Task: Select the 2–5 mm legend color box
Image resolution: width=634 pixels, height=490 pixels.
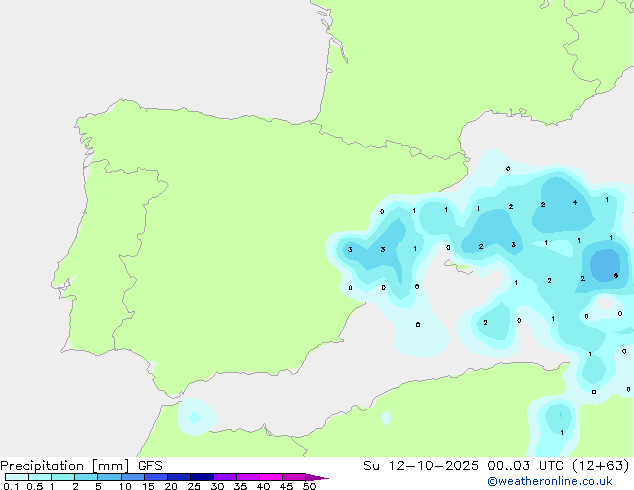Action: pos(86,477)
